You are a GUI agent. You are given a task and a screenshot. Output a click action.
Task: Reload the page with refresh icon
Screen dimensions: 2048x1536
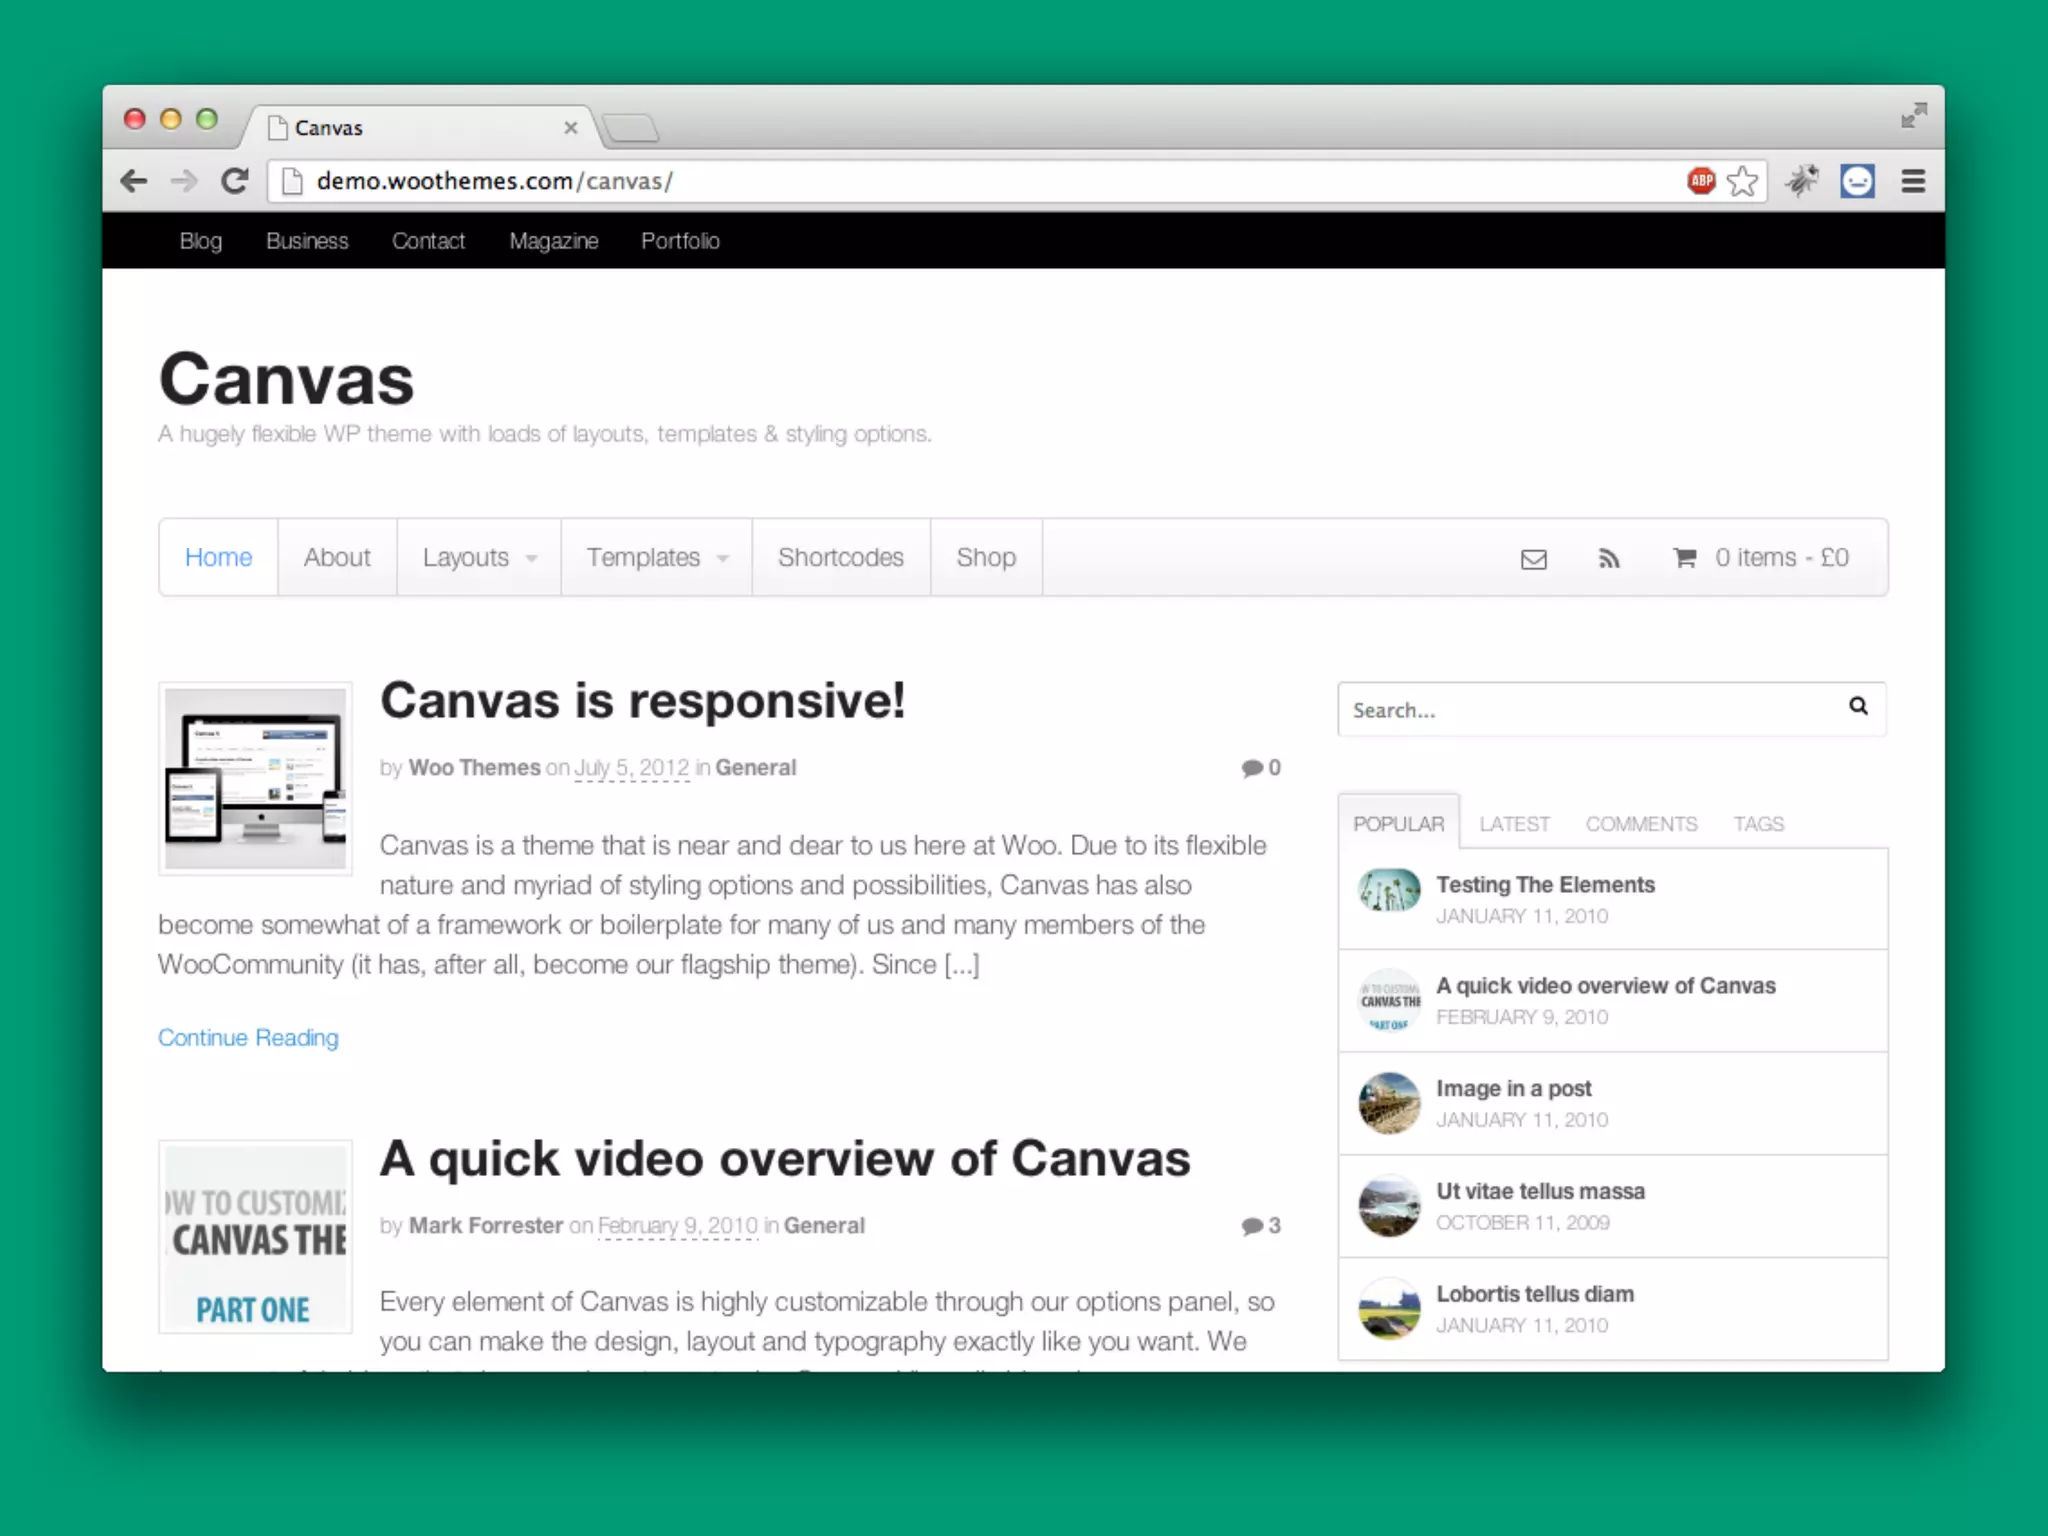point(235,181)
